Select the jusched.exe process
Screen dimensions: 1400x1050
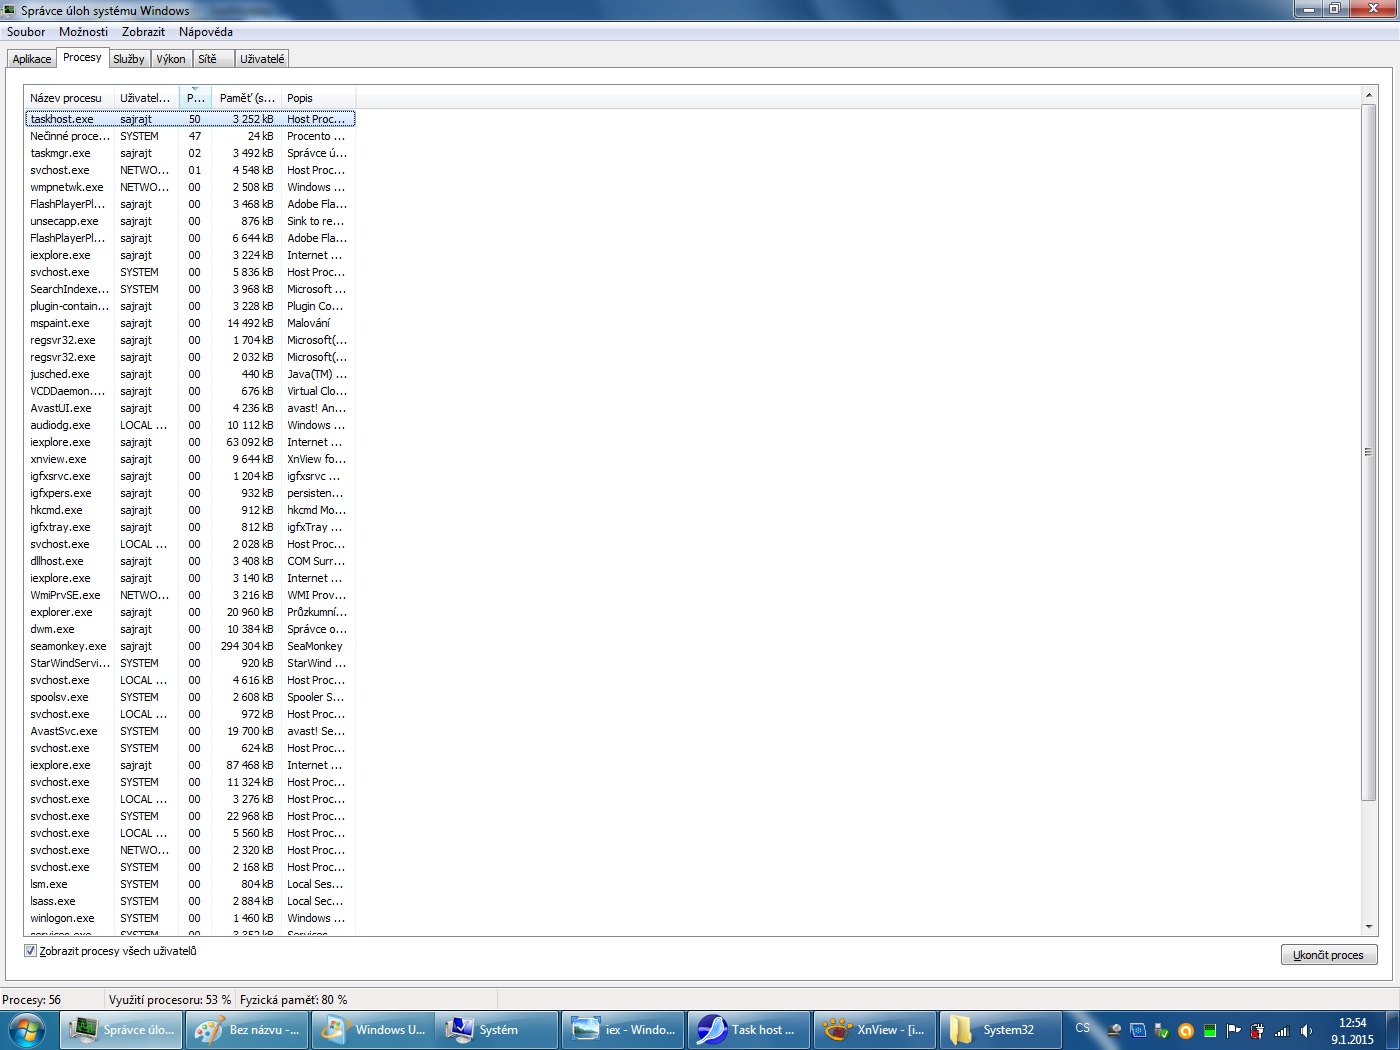(x=190, y=374)
